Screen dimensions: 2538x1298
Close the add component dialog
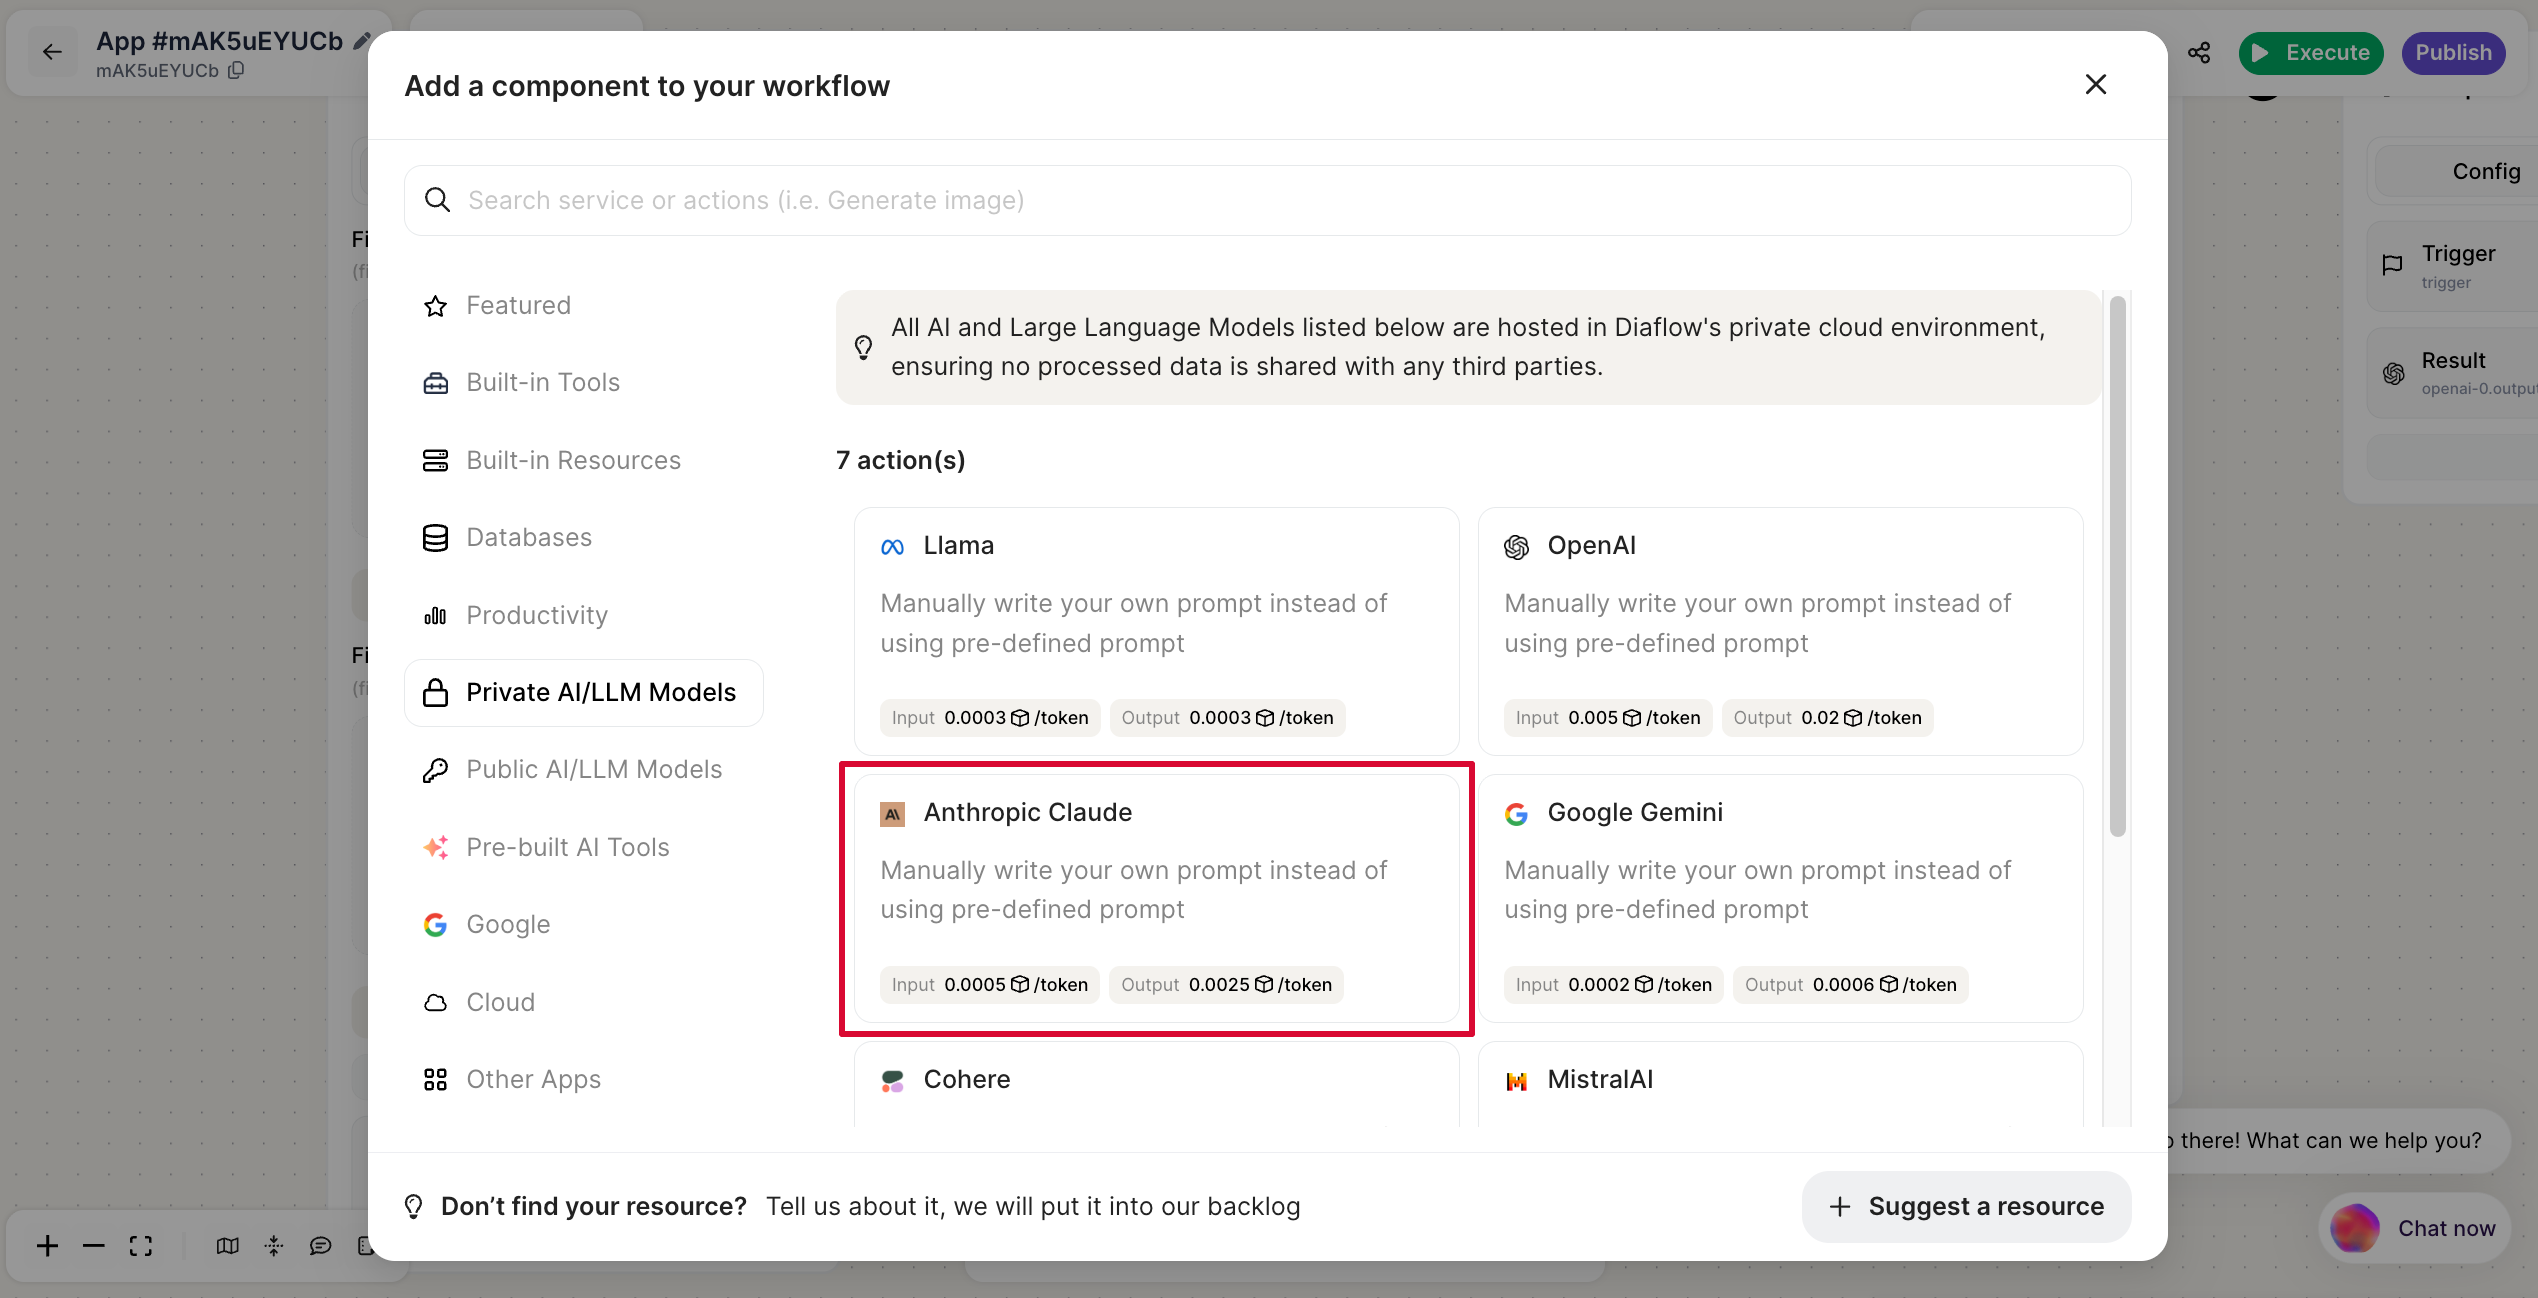(2095, 85)
